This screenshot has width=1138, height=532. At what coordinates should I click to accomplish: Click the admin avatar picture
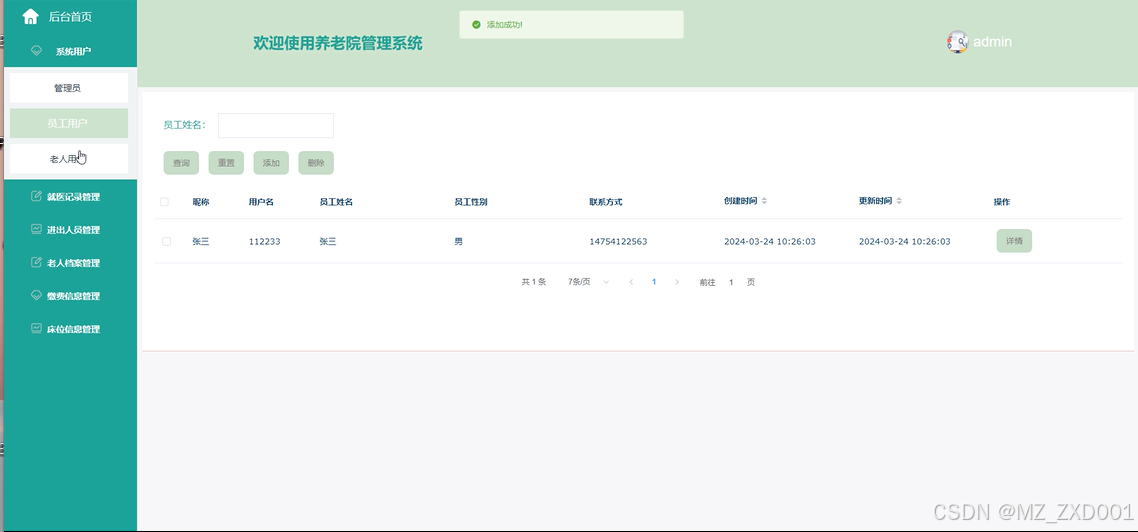pyautogui.click(x=957, y=42)
